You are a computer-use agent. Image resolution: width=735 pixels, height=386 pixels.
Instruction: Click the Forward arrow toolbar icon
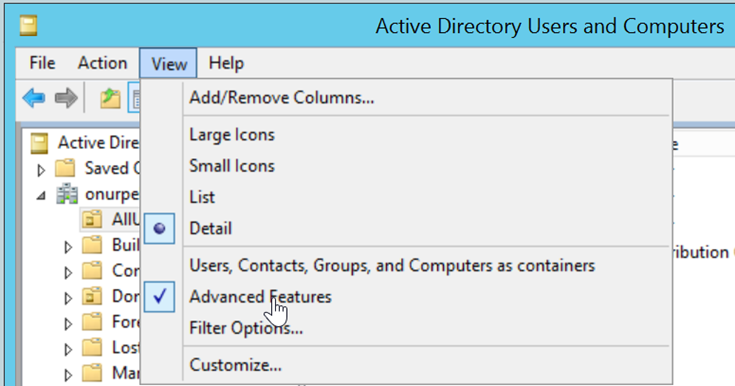[x=66, y=98]
